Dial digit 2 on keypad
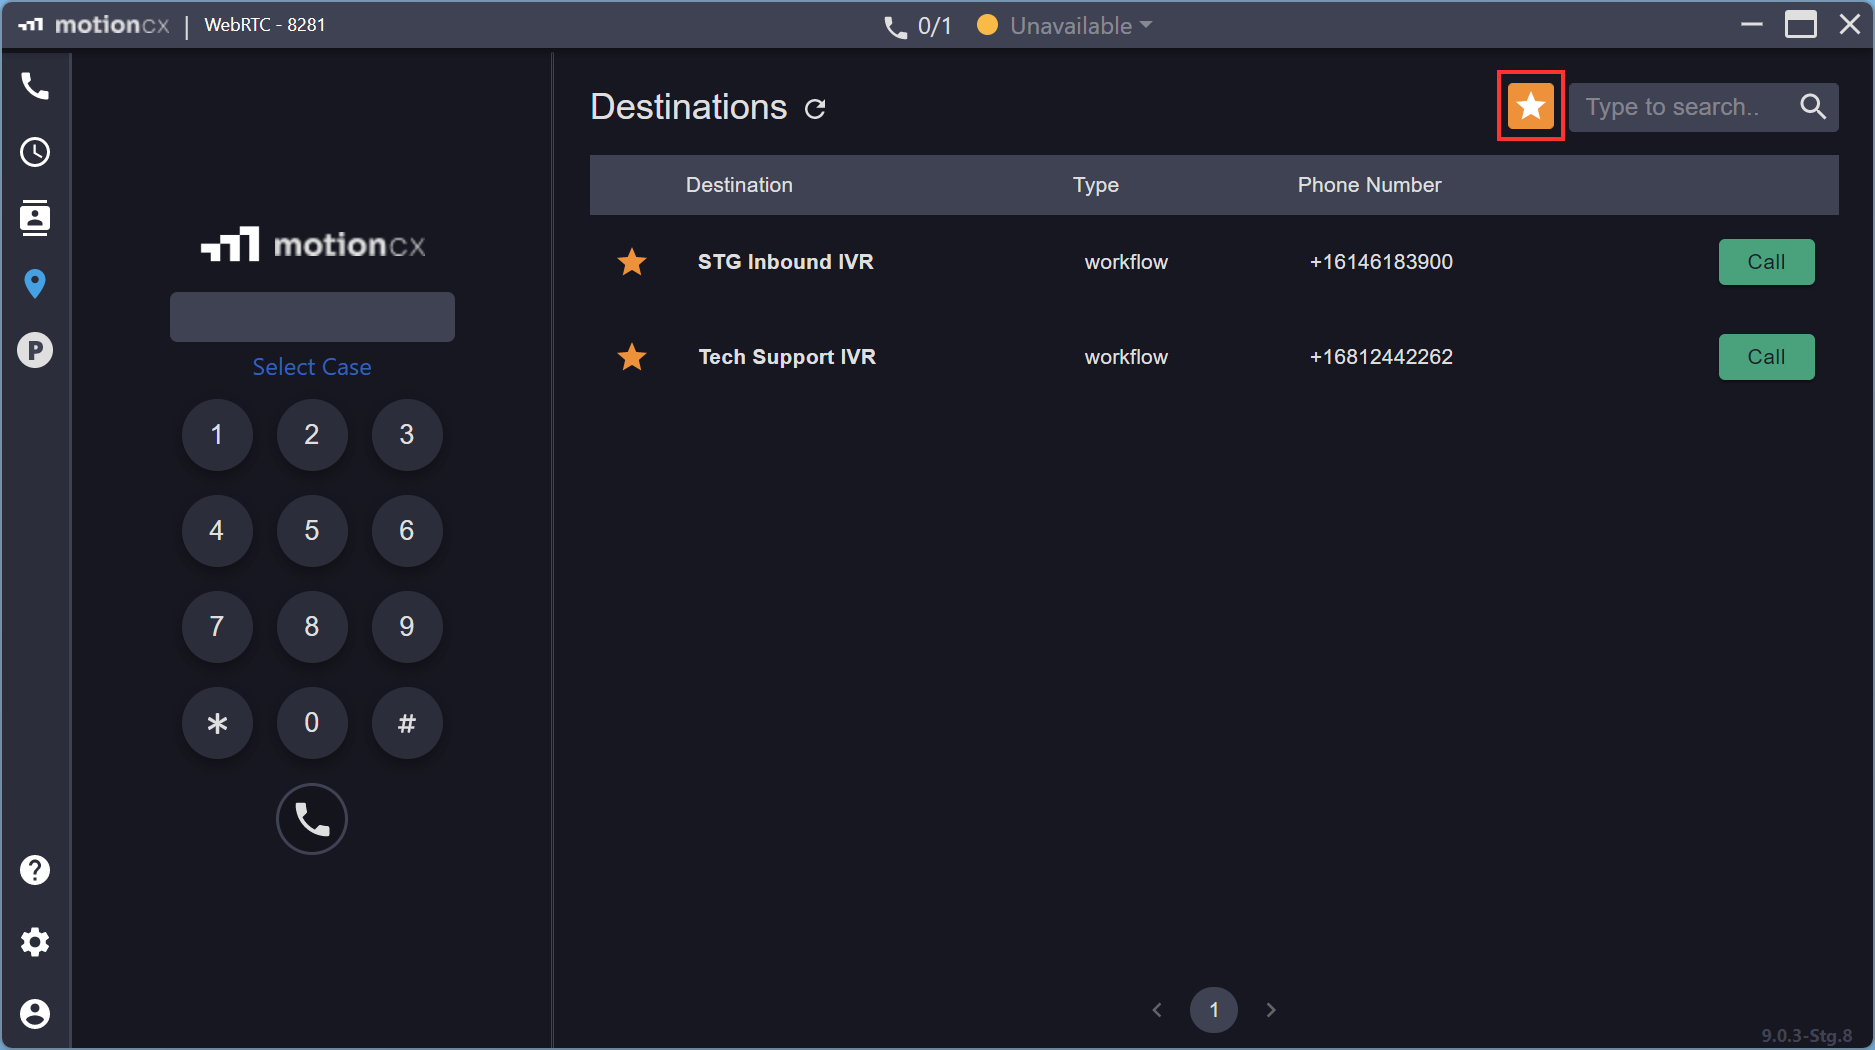The height and width of the screenshot is (1050, 1875). [x=312, y=435]
